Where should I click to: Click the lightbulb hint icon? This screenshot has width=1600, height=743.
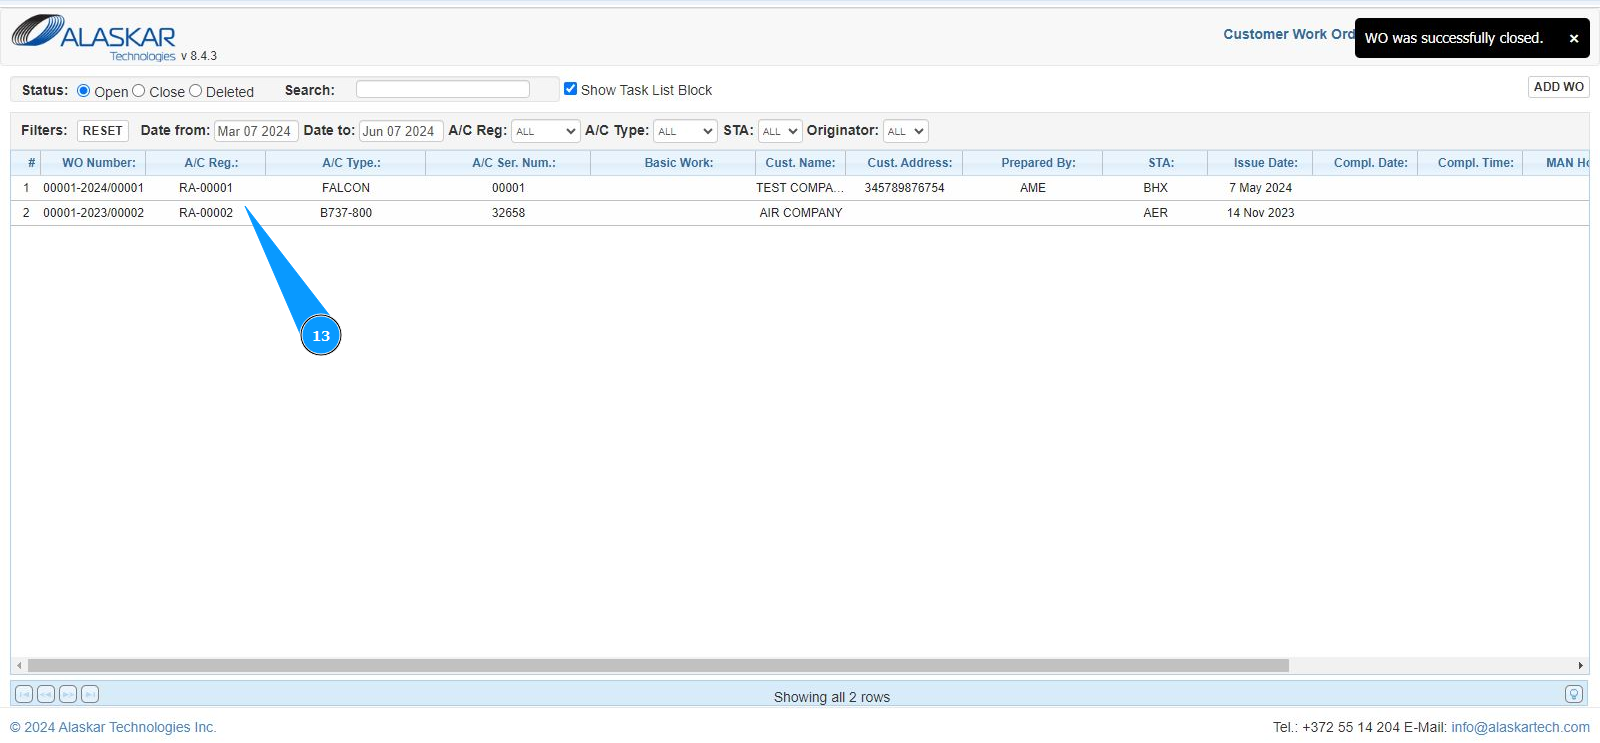point(1573,694)
